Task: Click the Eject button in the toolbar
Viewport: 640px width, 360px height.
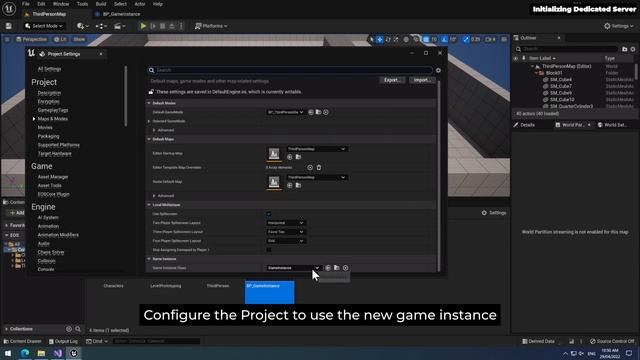Action: point(172,26)
